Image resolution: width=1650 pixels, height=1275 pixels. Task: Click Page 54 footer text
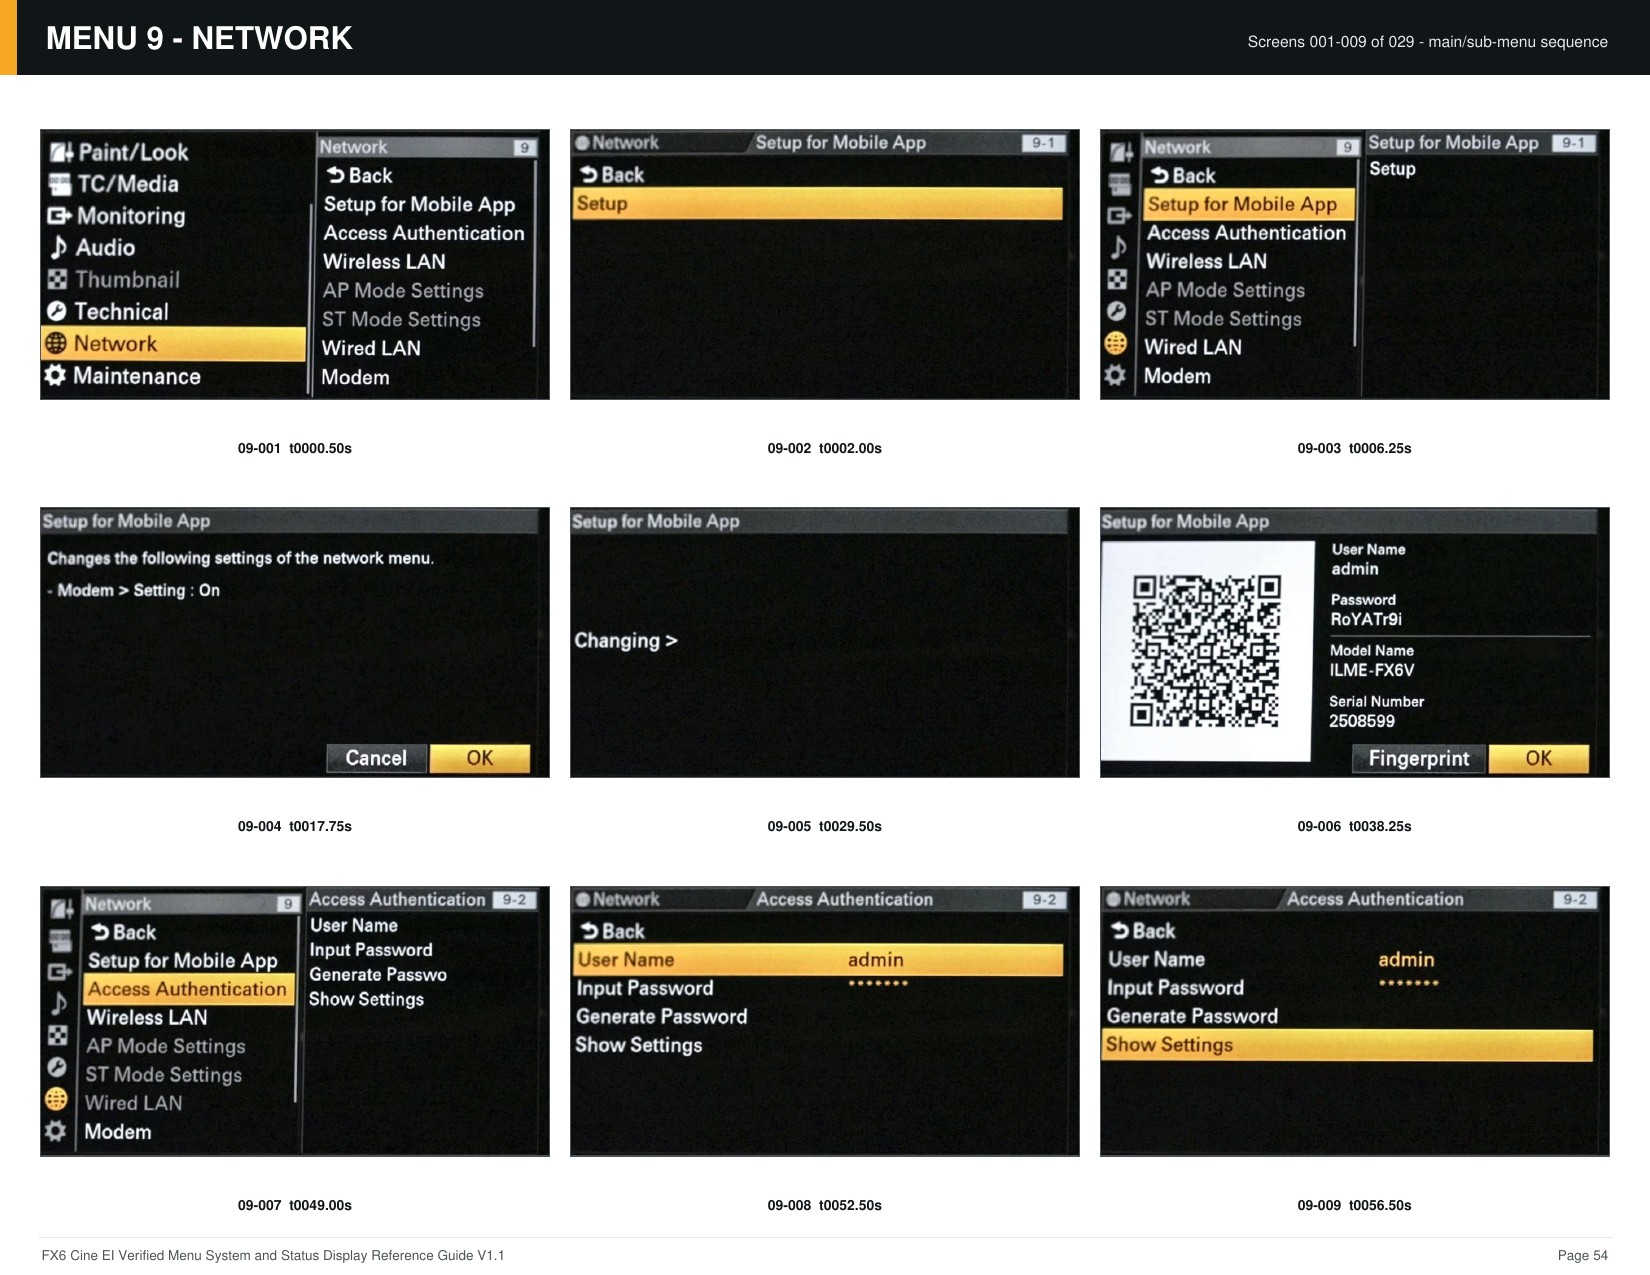(1582, 1255)
